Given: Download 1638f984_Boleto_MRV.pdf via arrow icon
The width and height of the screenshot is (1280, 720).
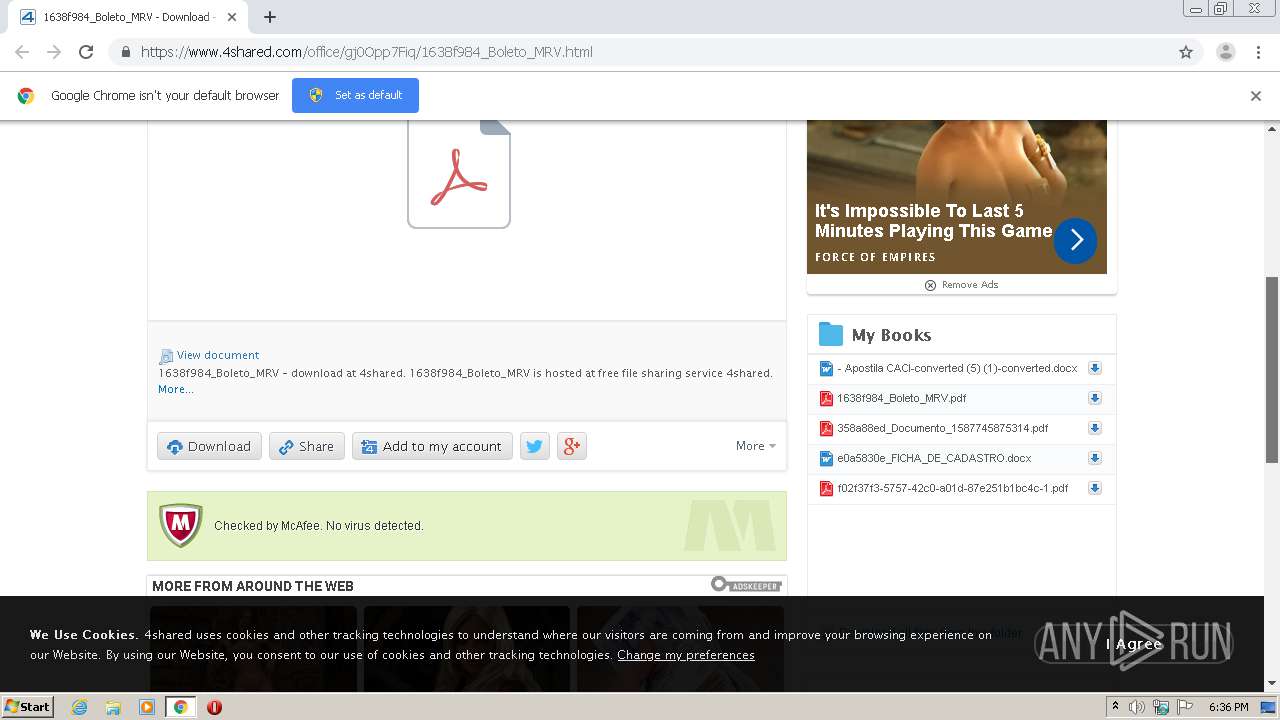Looking at the screenshot, I should click(1095, 398).
